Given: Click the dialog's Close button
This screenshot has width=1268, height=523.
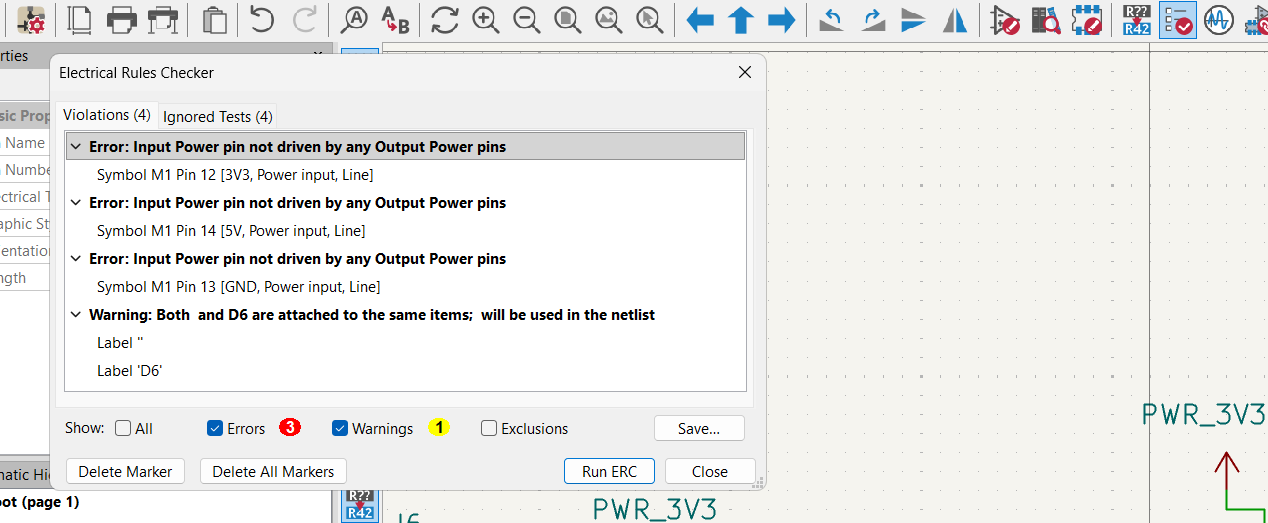Looking at the screenshot, I should pyautogui.click(x=710, y=471).
